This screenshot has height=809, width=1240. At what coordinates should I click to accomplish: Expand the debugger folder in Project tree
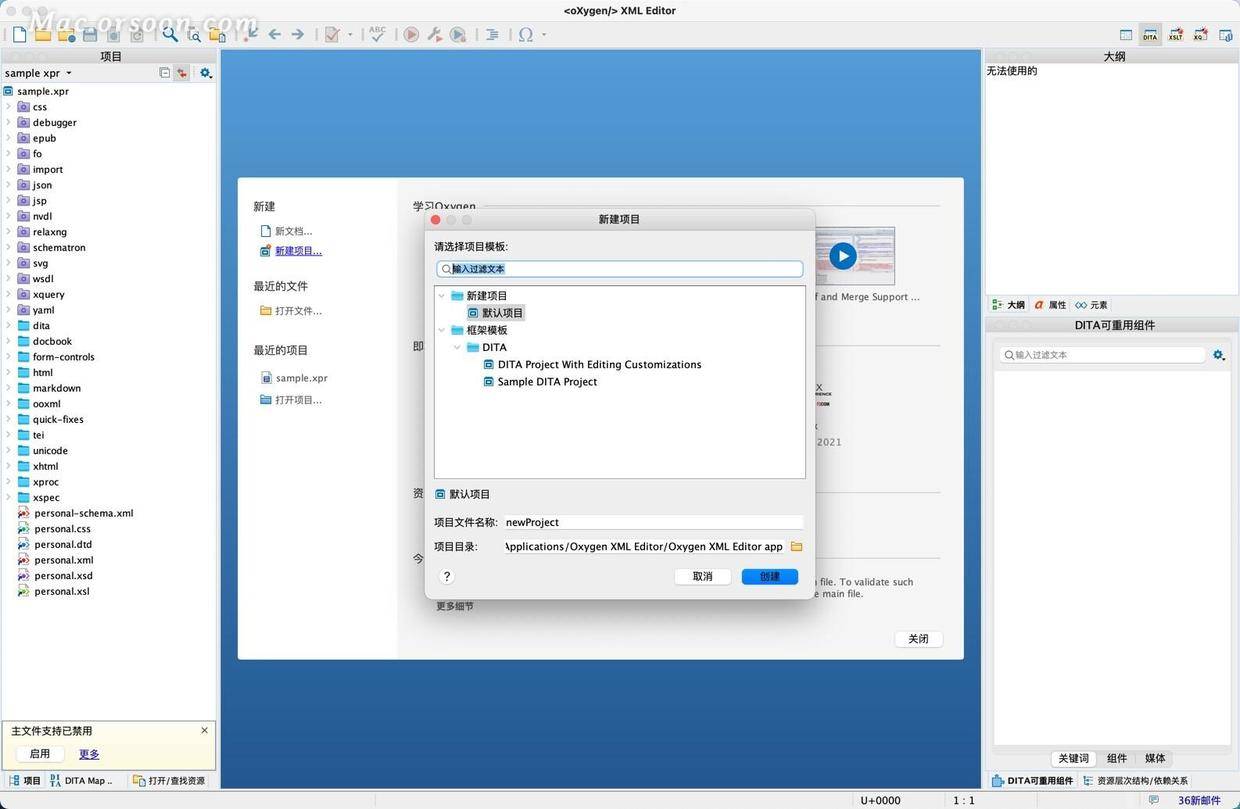coord(8,122)
